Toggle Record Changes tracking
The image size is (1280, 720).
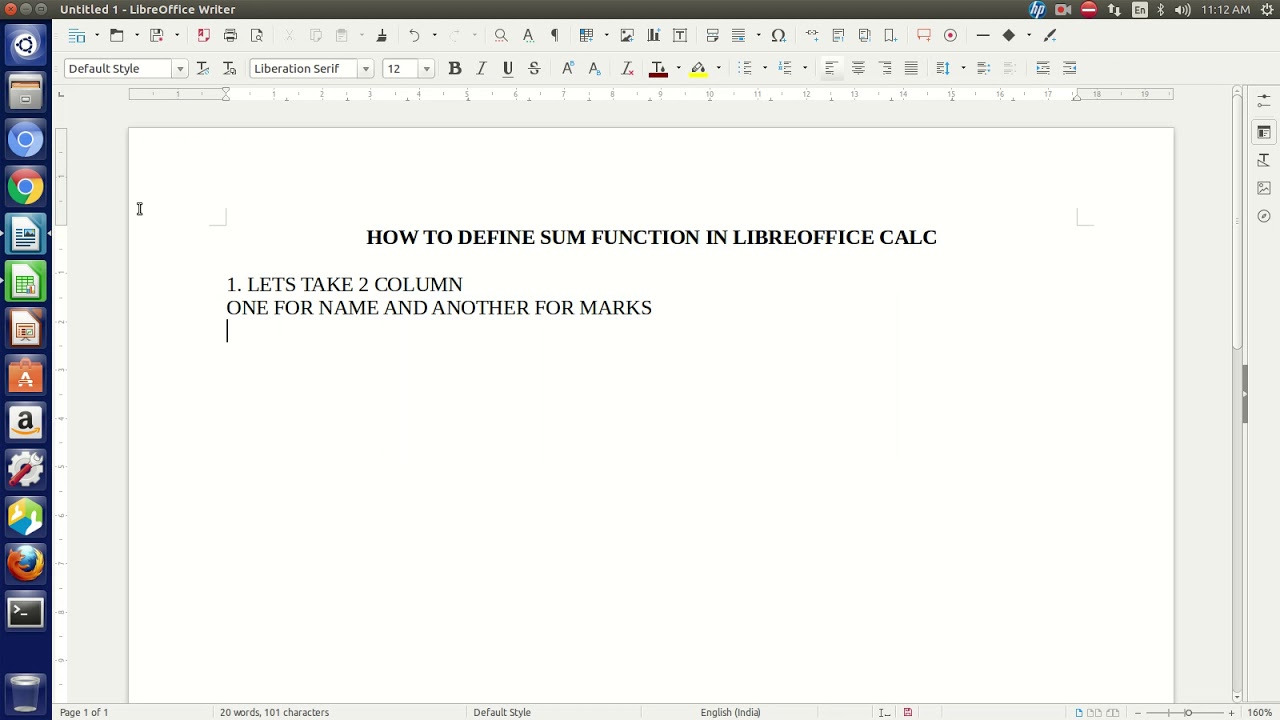pos(950,35)
